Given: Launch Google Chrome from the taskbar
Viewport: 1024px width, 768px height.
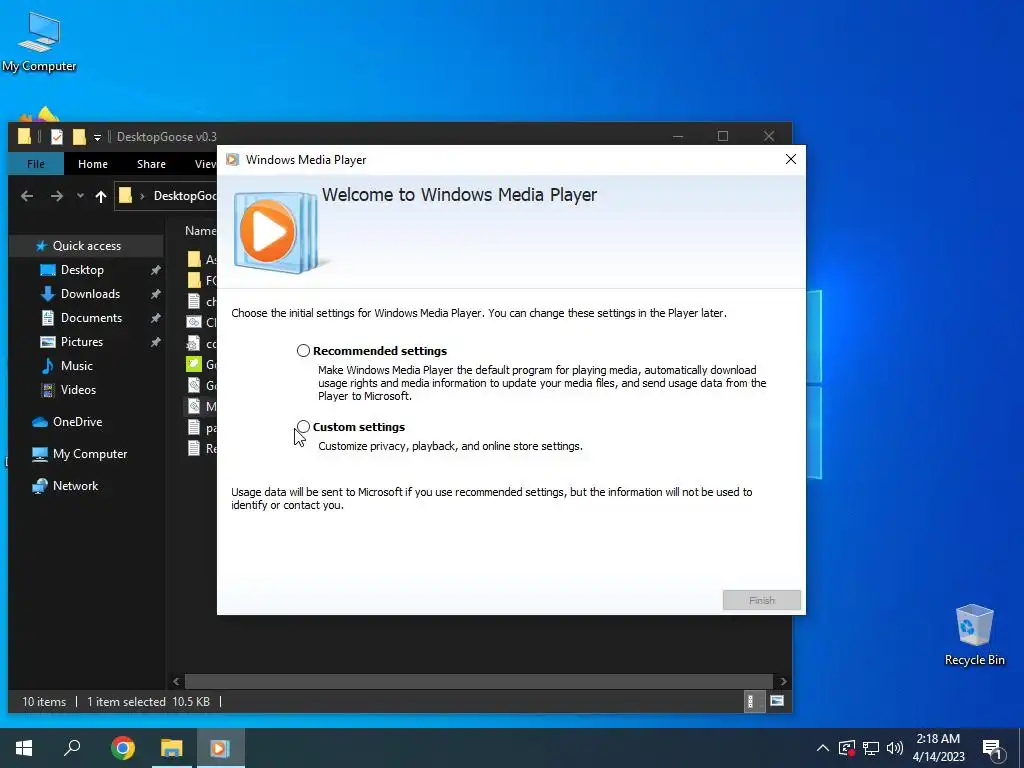Looking at the screenshot, I should click(x=122, y=748).
